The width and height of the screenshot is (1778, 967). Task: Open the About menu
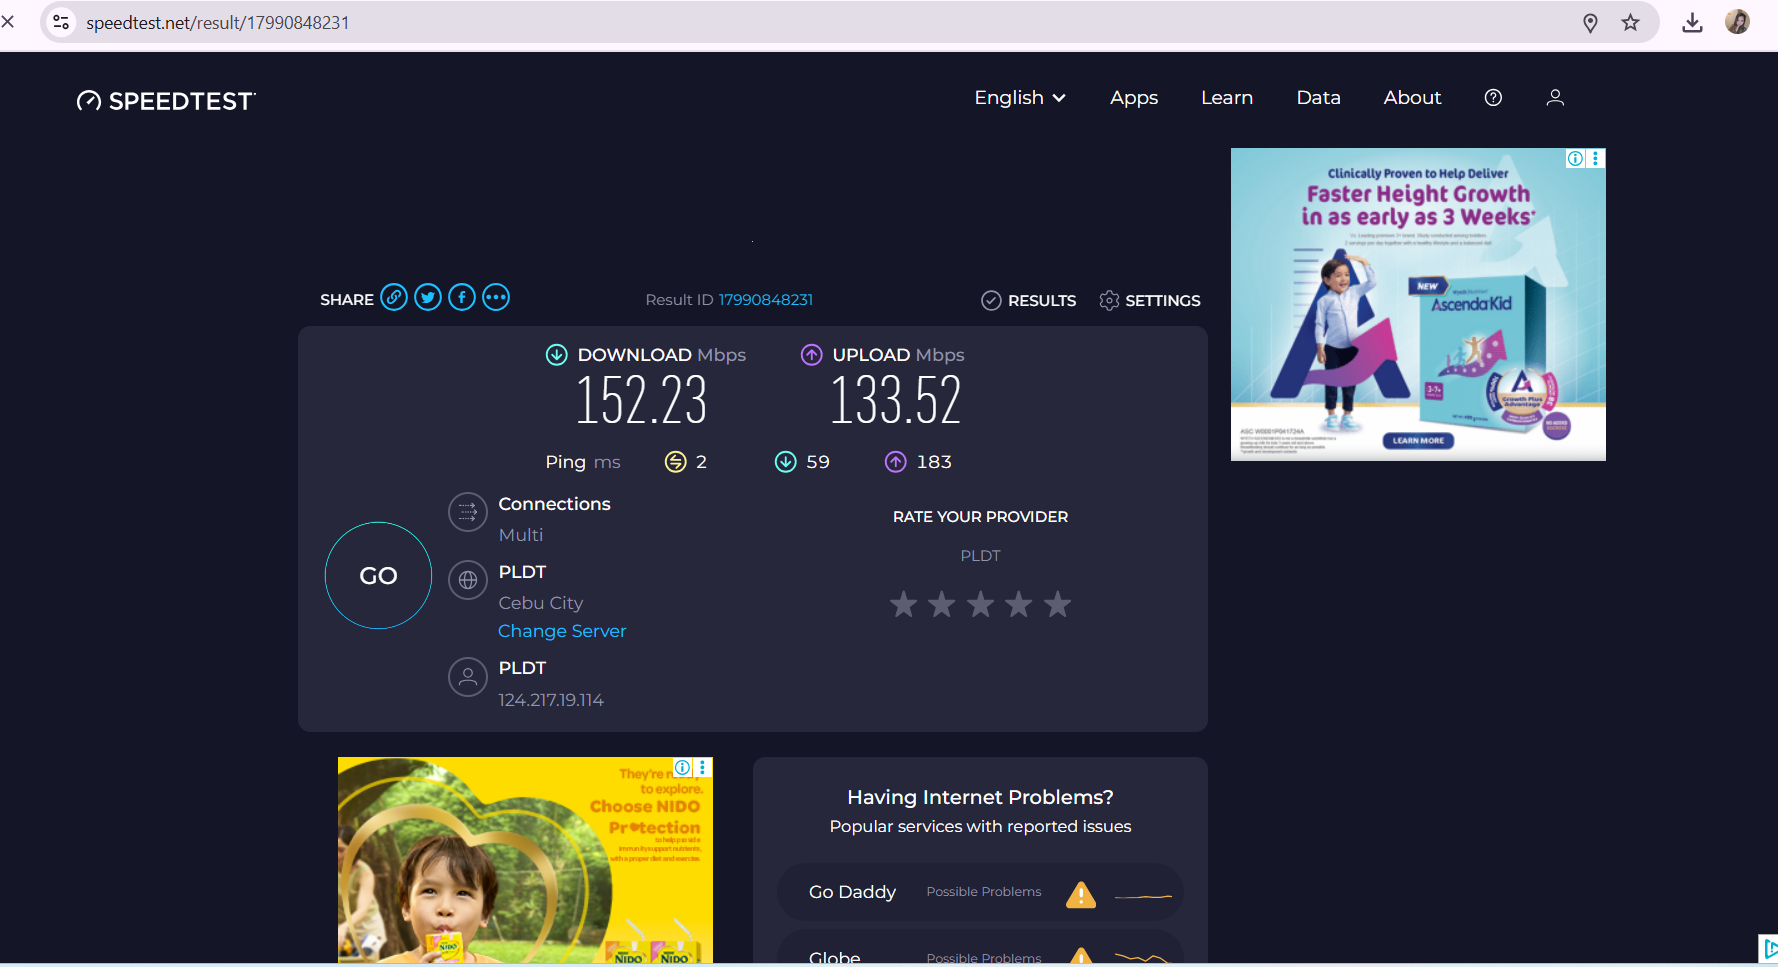[1413, 98]
